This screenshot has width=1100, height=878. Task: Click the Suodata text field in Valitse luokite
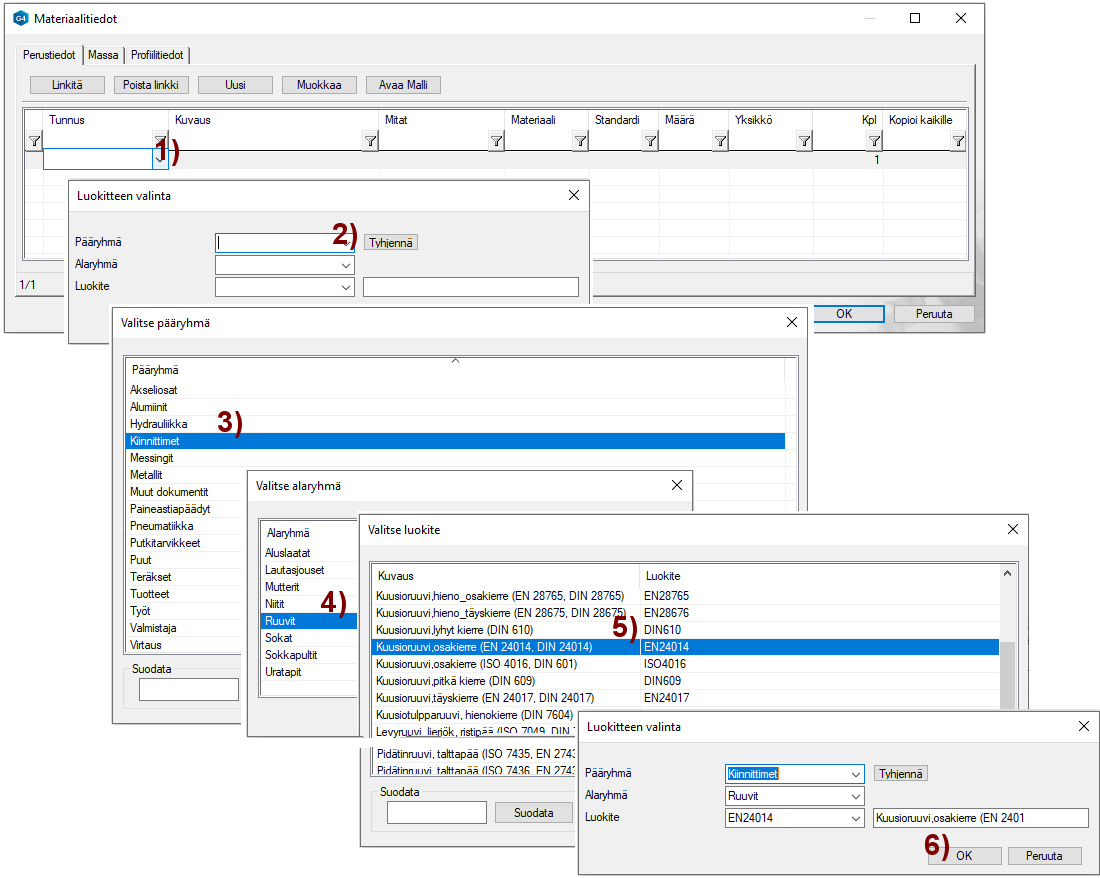coord(436,812)
